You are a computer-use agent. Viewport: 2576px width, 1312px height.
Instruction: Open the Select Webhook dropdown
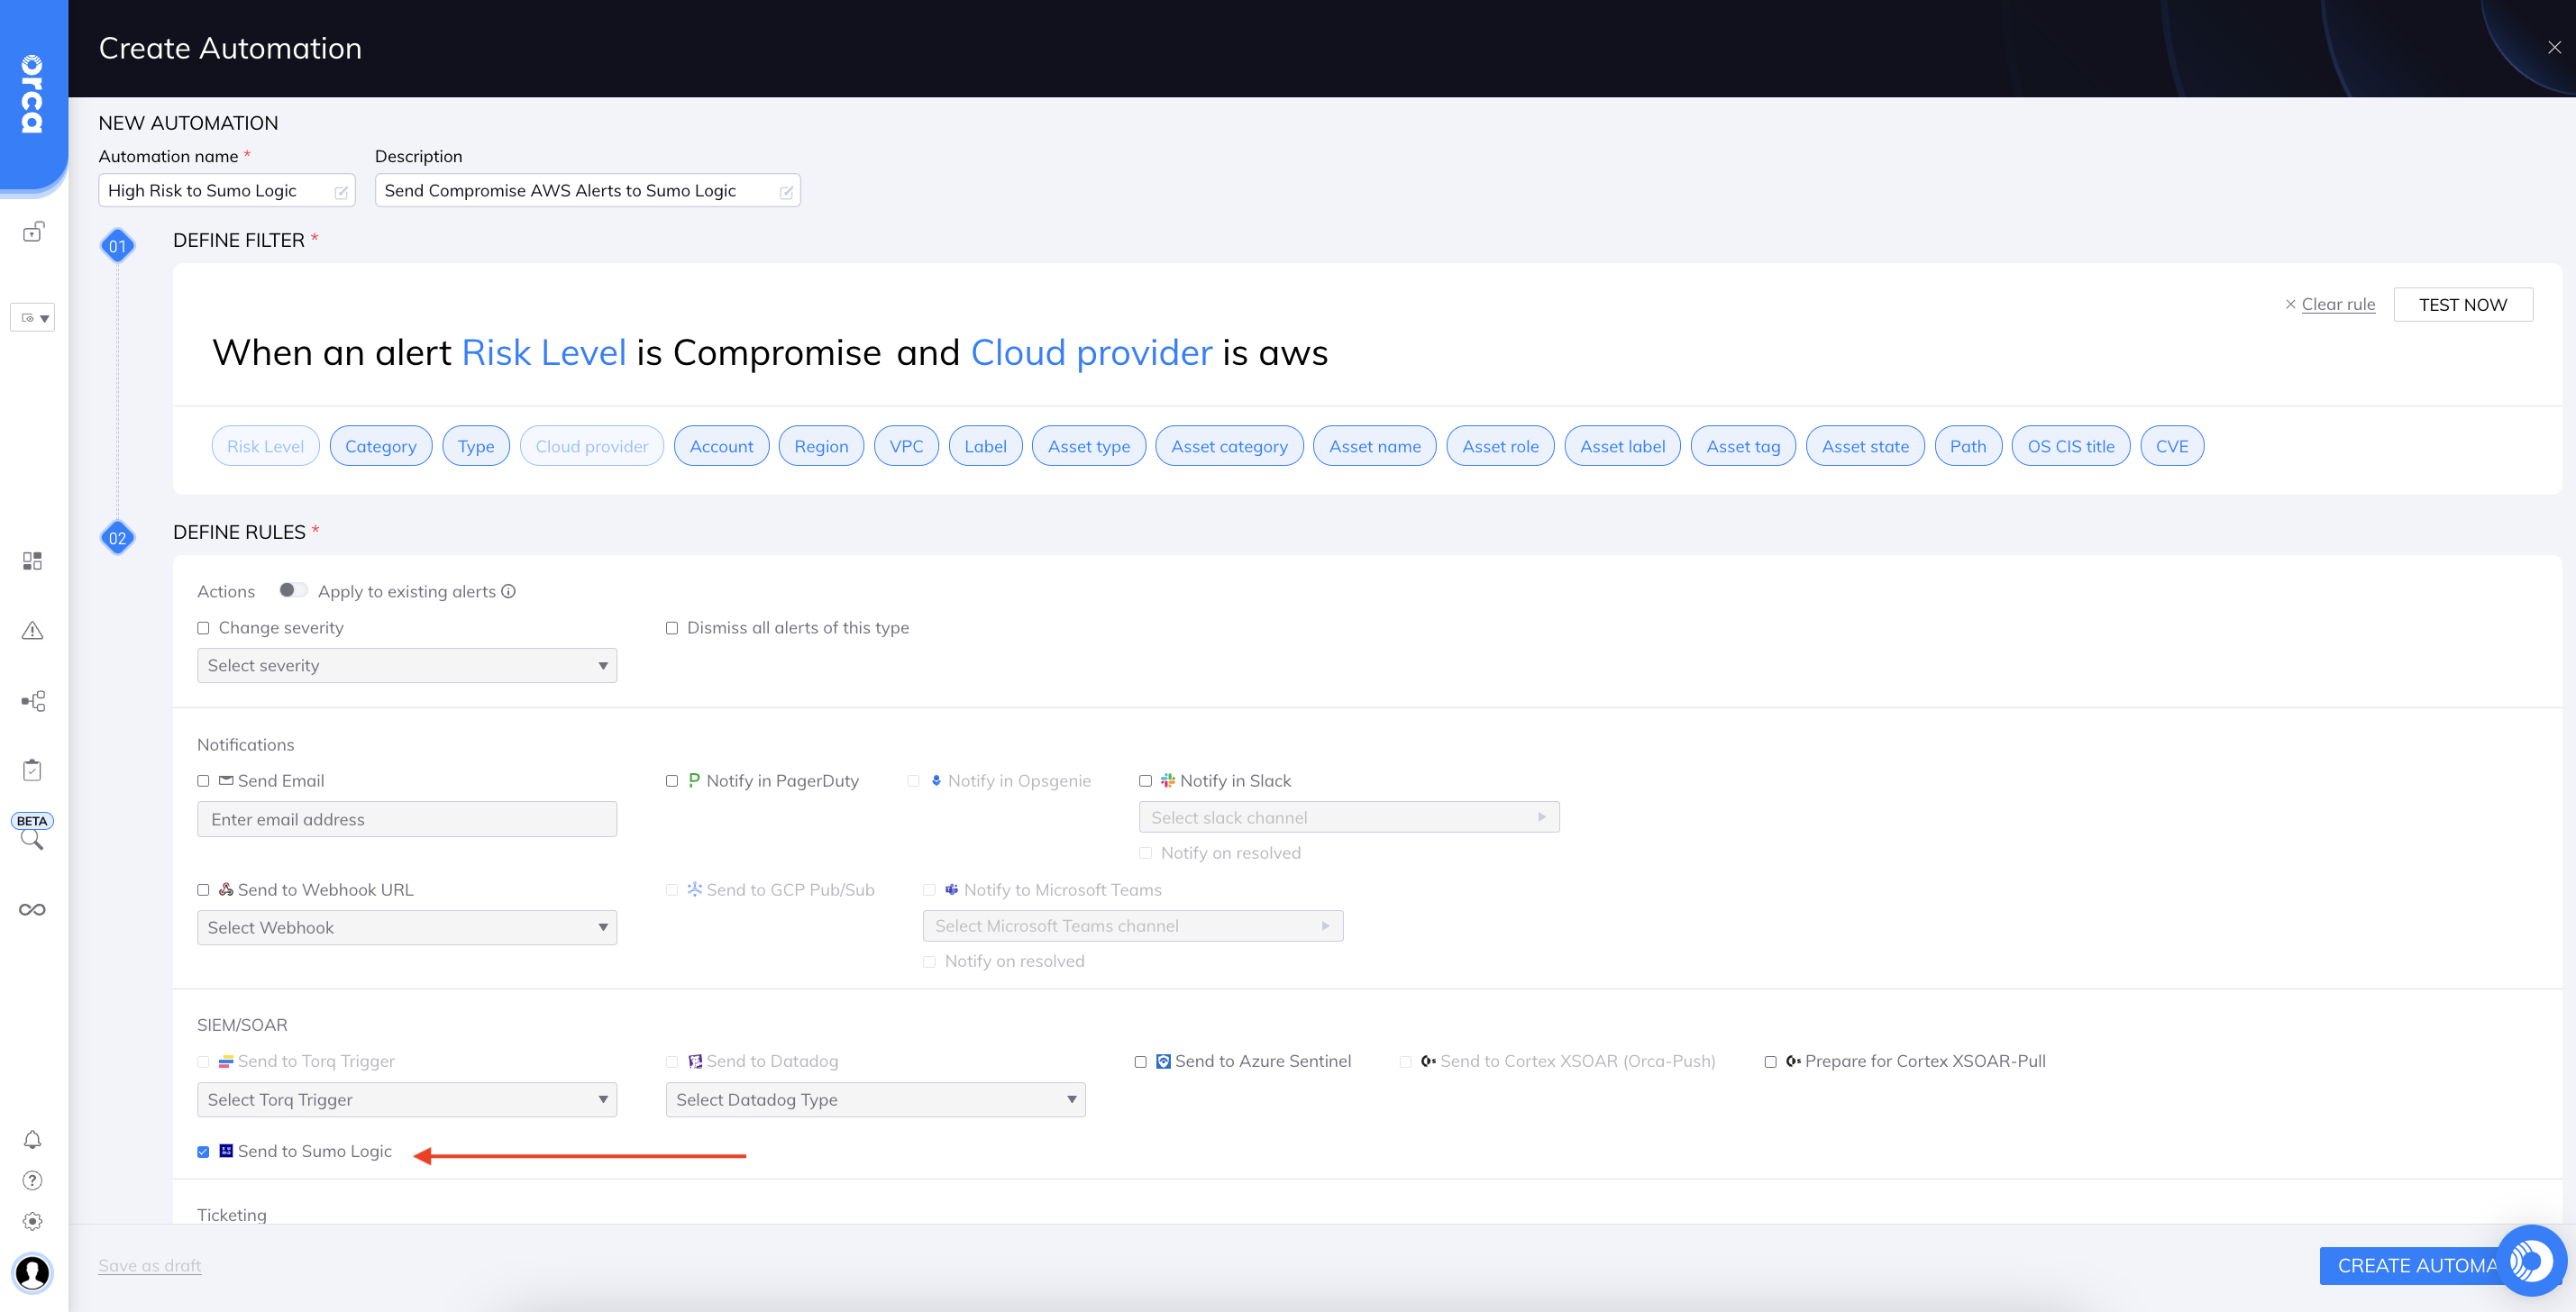click(x=406, y=928)
